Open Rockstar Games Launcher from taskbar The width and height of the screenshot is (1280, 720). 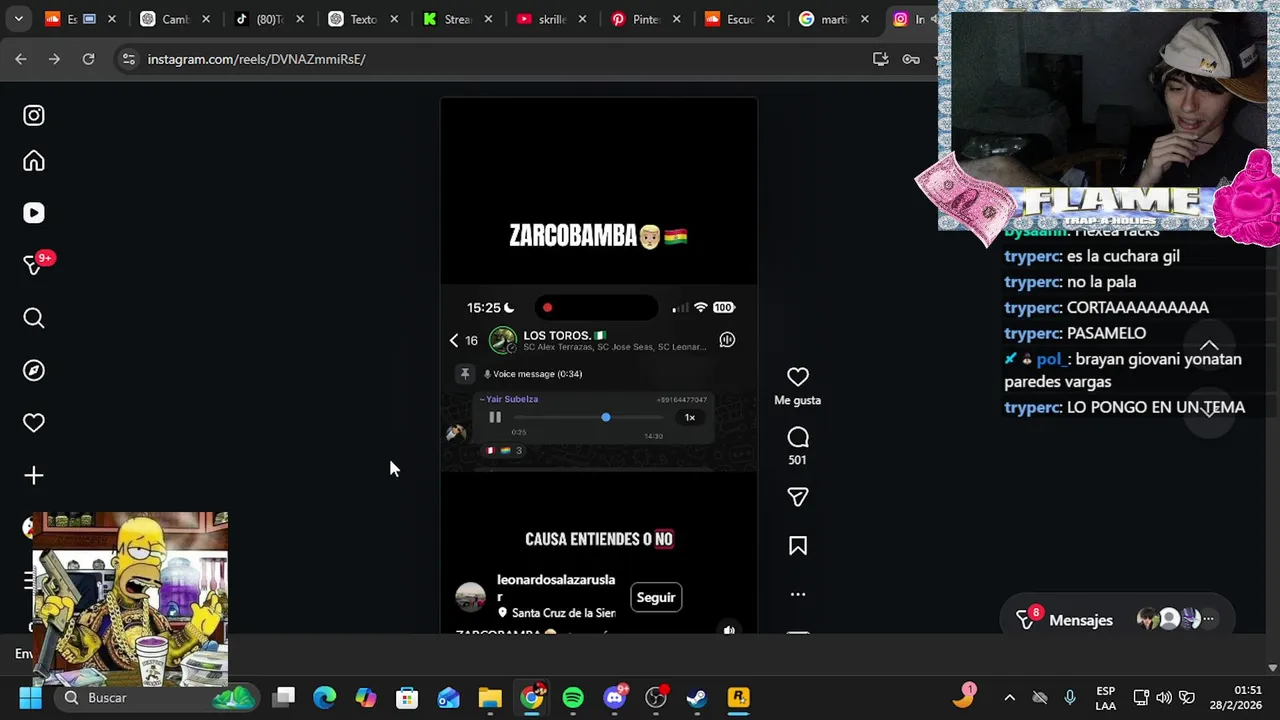tap(738, 697)
